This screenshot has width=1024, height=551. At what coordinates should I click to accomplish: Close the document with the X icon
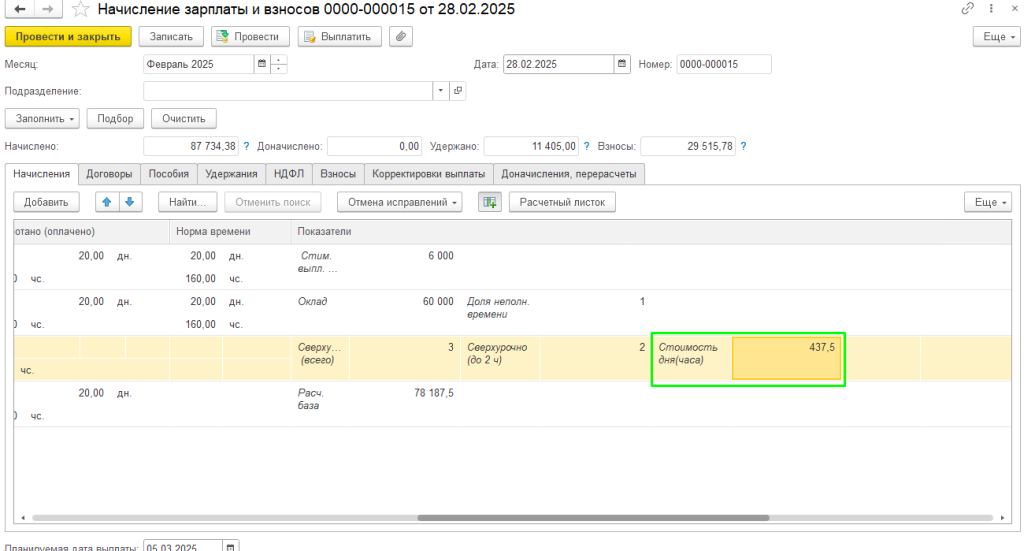tap(1014, 8)
